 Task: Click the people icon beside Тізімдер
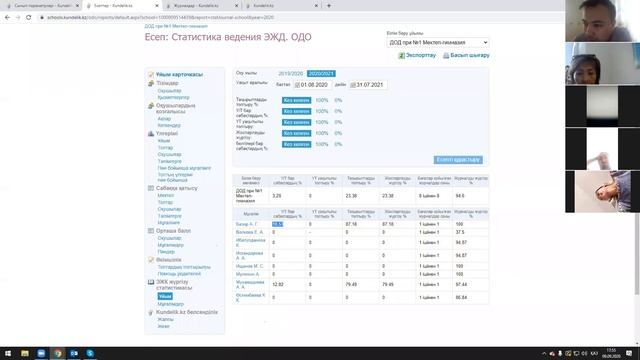click(151, 83)
